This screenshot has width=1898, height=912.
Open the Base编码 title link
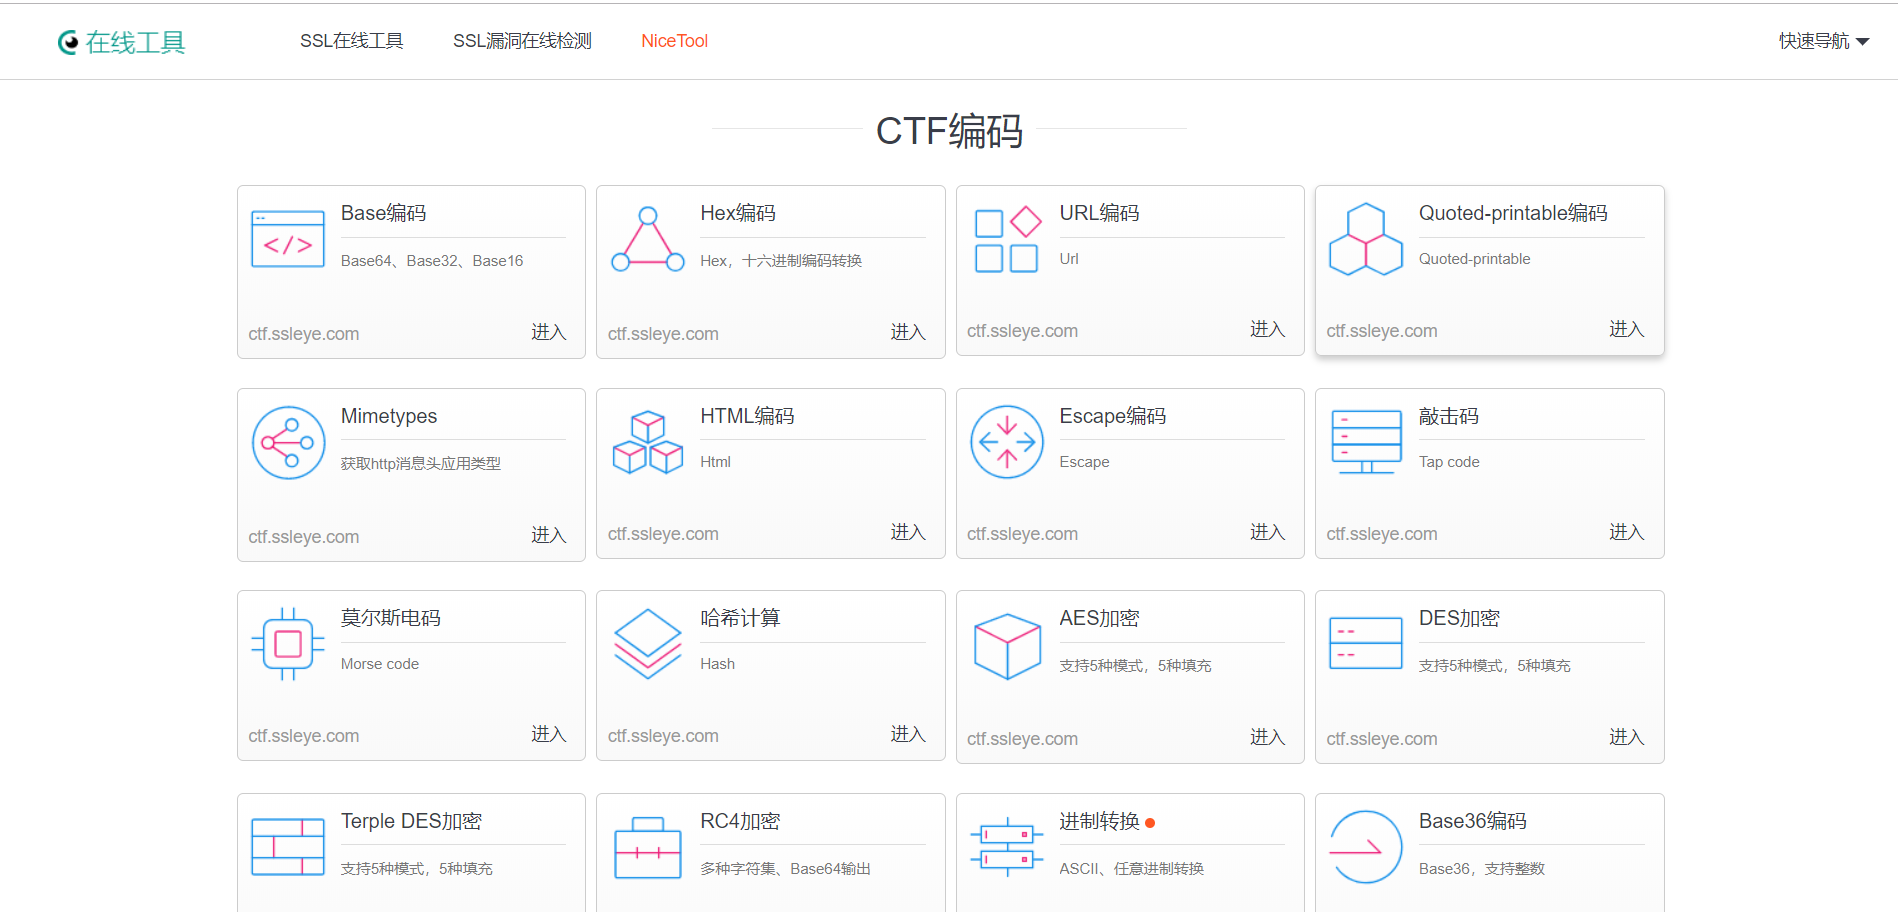coord(383,213)
